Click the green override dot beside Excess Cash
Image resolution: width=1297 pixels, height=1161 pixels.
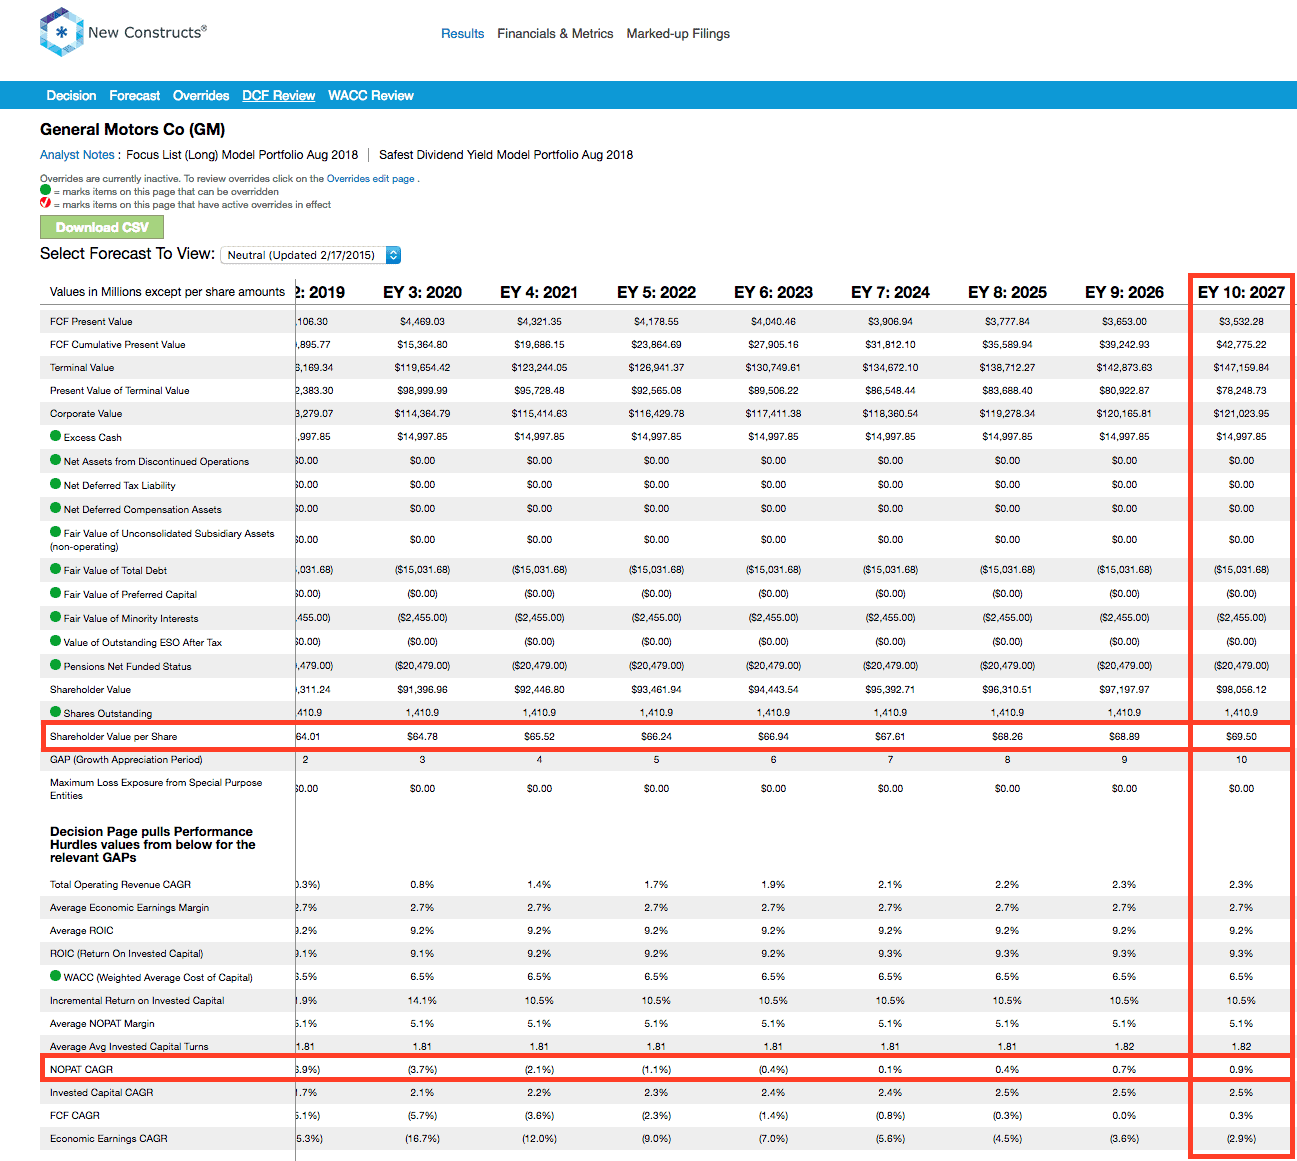pos(56,436)
